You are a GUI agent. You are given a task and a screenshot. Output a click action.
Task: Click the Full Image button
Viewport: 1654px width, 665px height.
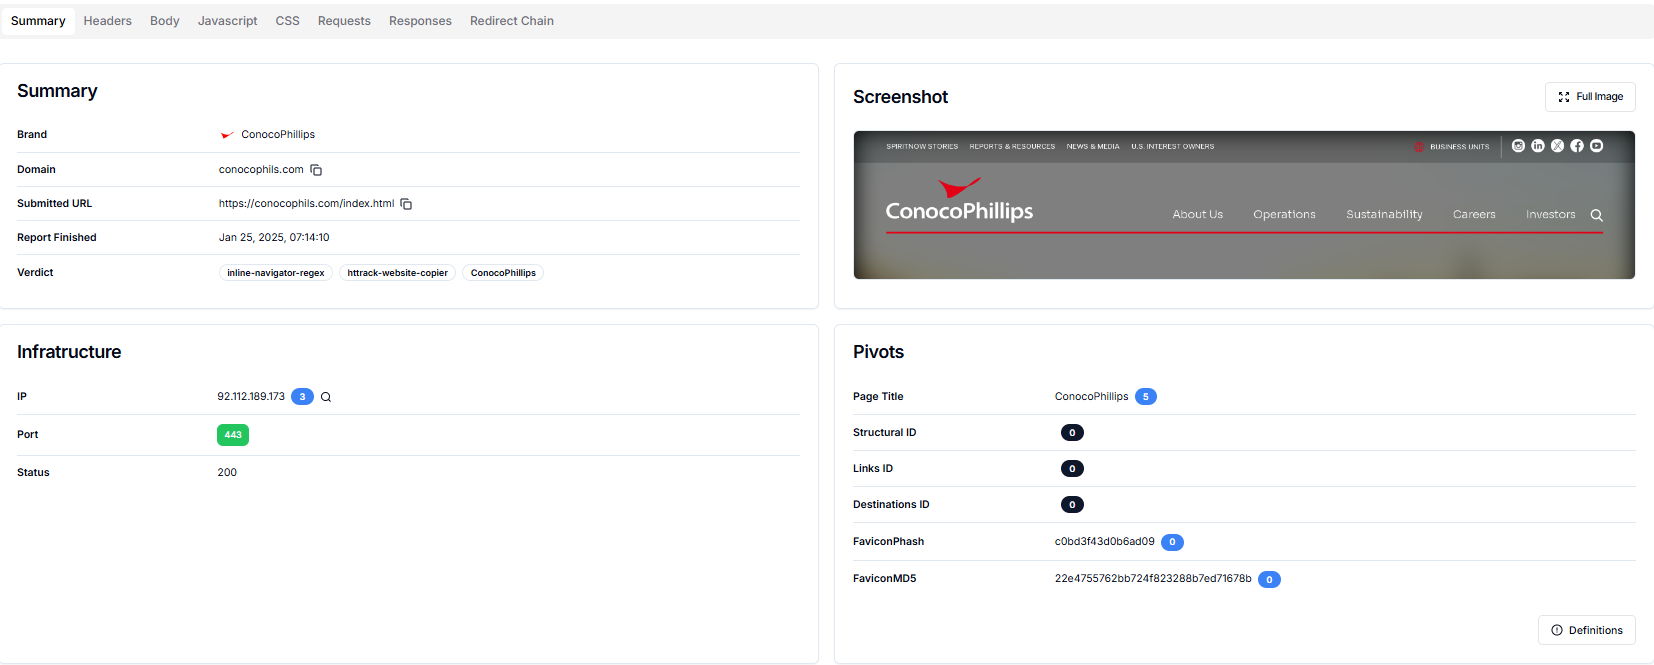(1590, 97)
